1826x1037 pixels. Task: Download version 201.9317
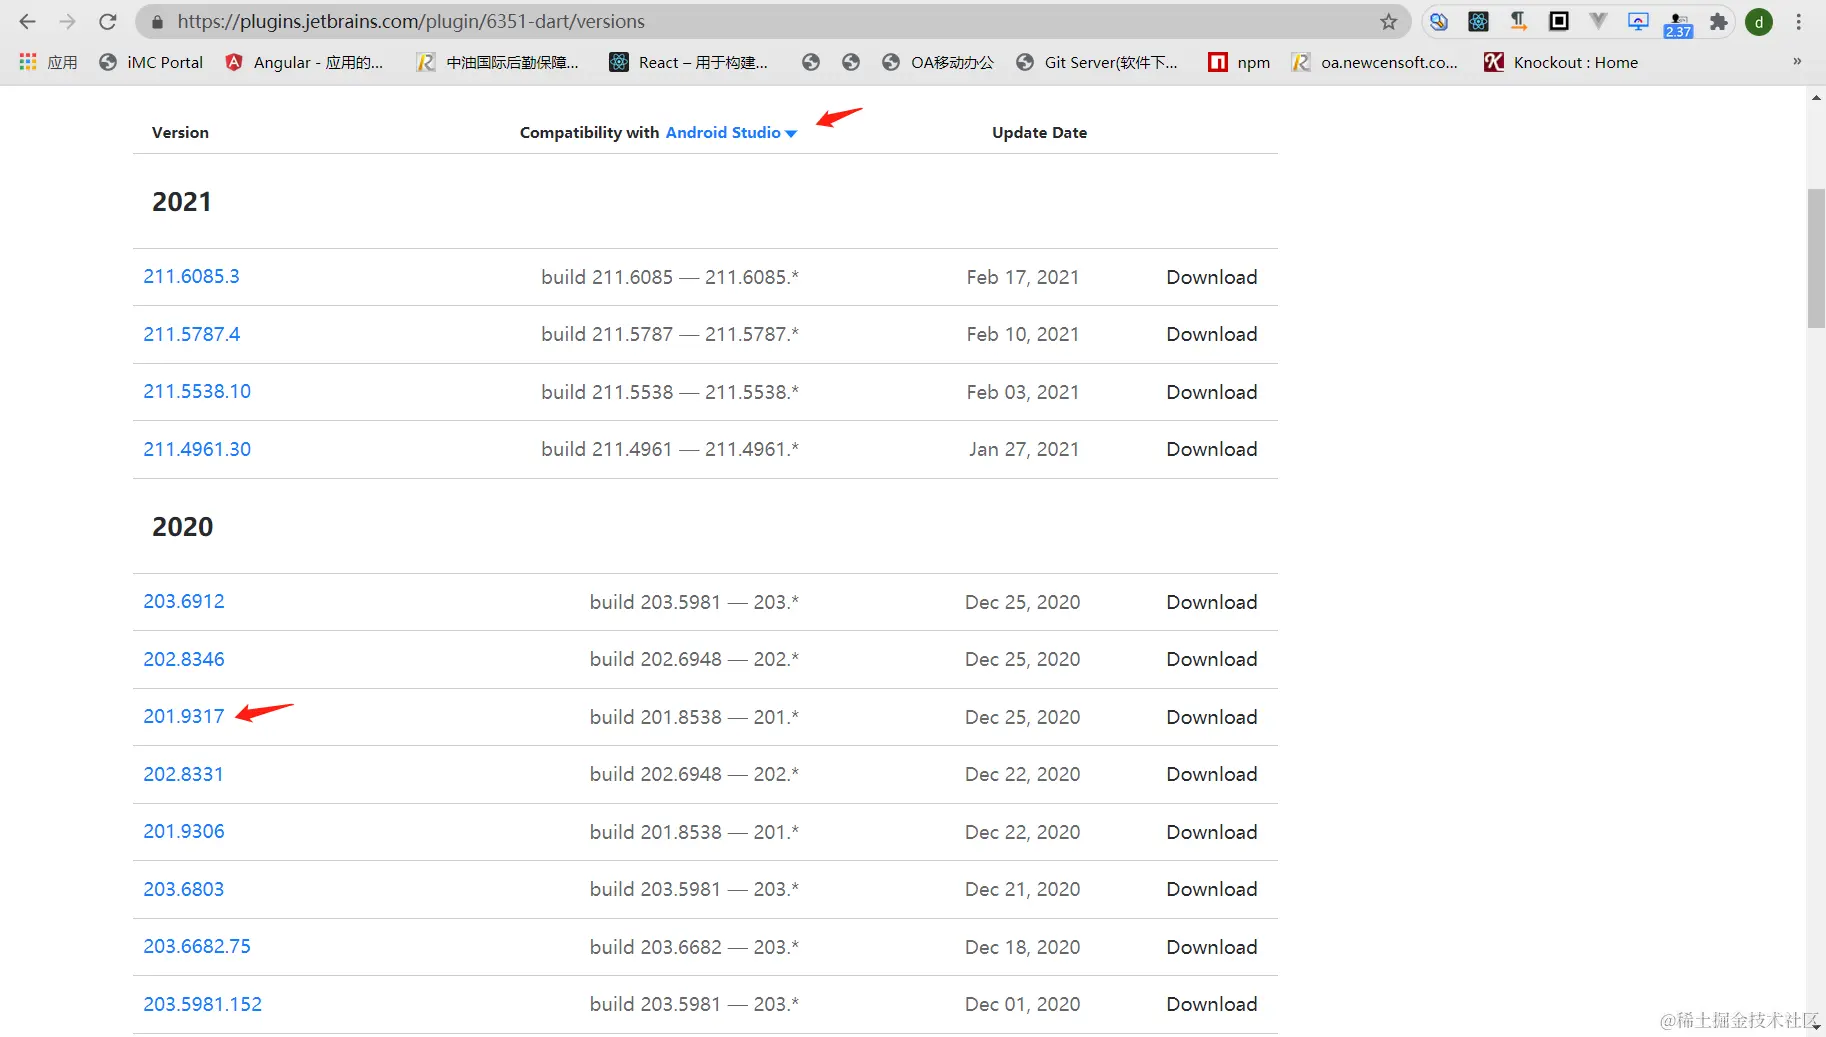pos(1212,717)
